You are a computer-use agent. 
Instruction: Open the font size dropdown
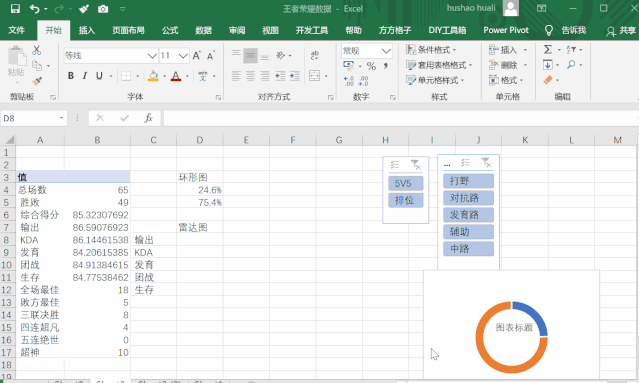point(183,55)
